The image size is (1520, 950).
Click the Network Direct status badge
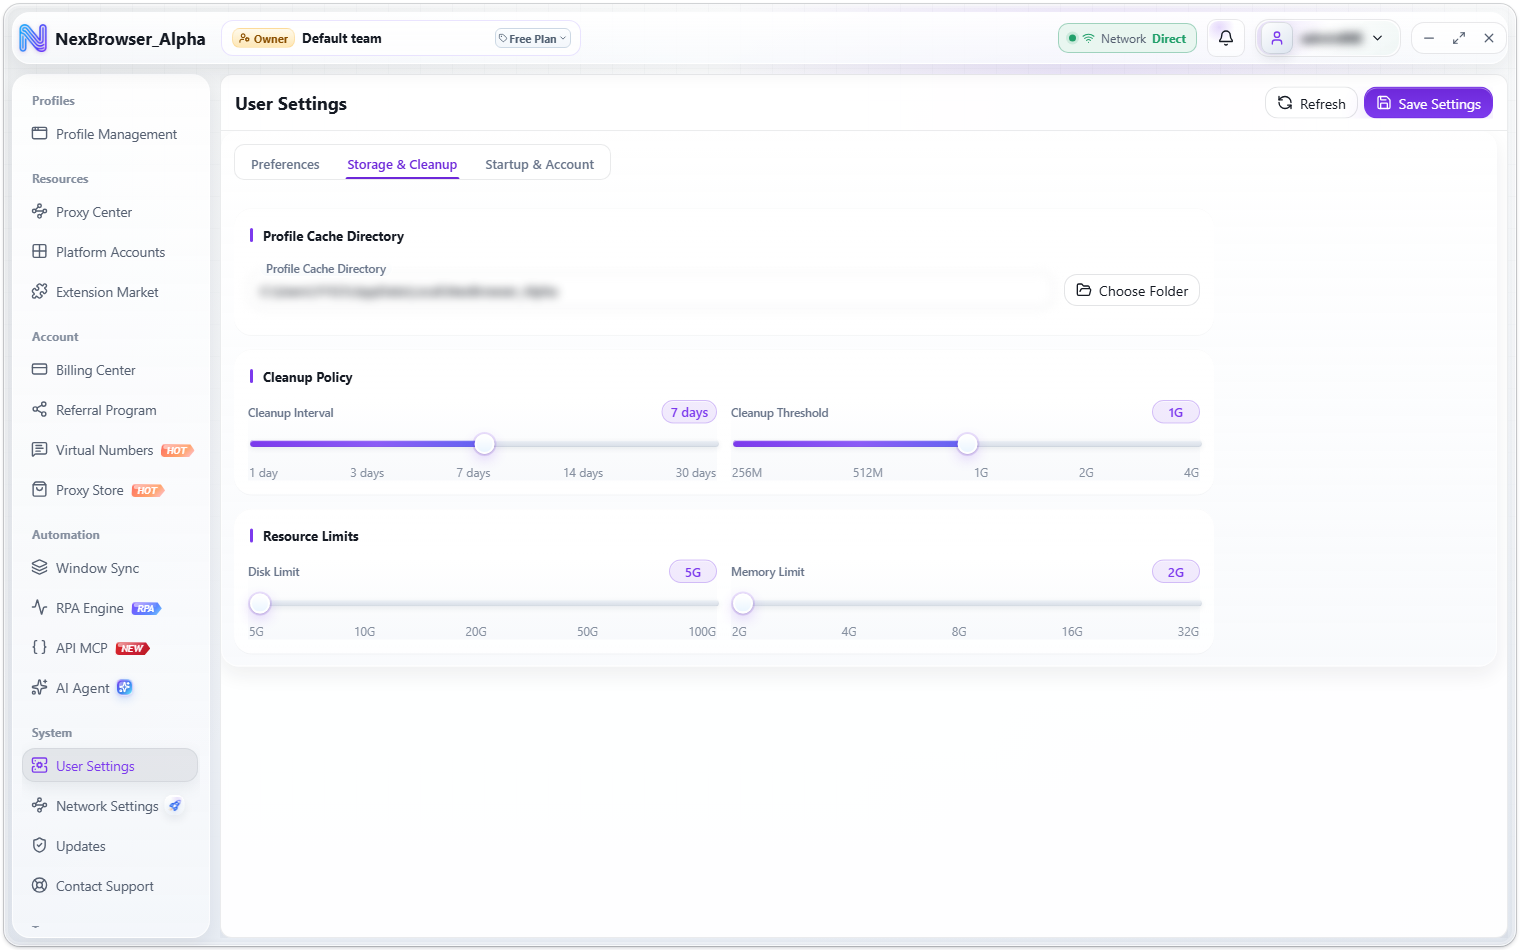point(1127,38)
